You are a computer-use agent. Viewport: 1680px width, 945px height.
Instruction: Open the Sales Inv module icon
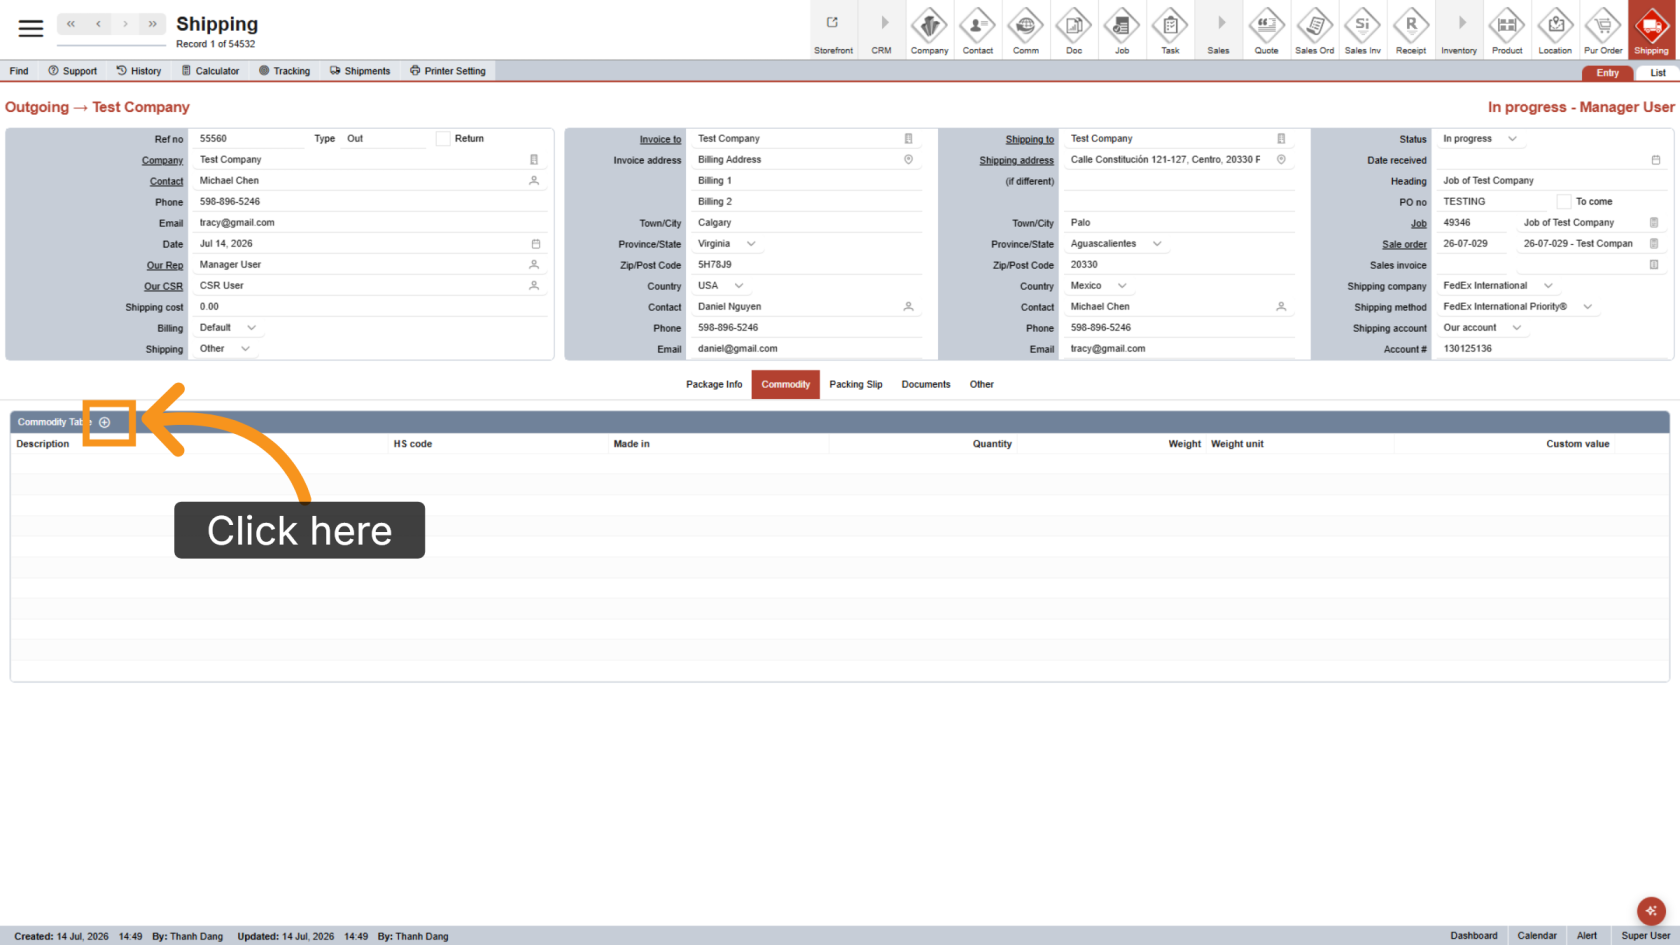click(1362, 30)
